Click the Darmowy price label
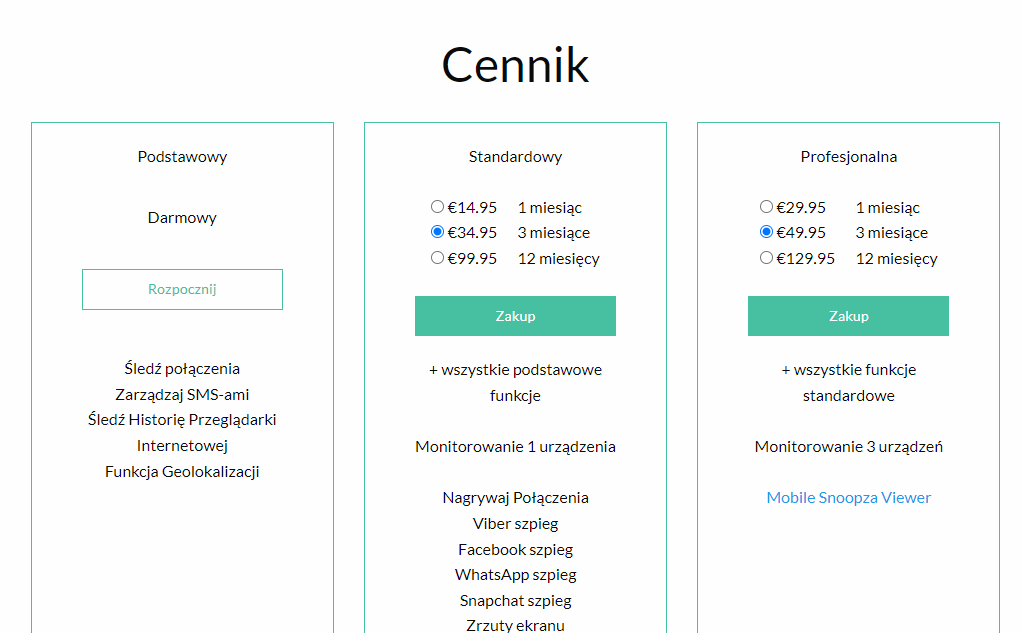Viewport: 1022px width, 633px height. pyautogui.click(x=182, y=218)
